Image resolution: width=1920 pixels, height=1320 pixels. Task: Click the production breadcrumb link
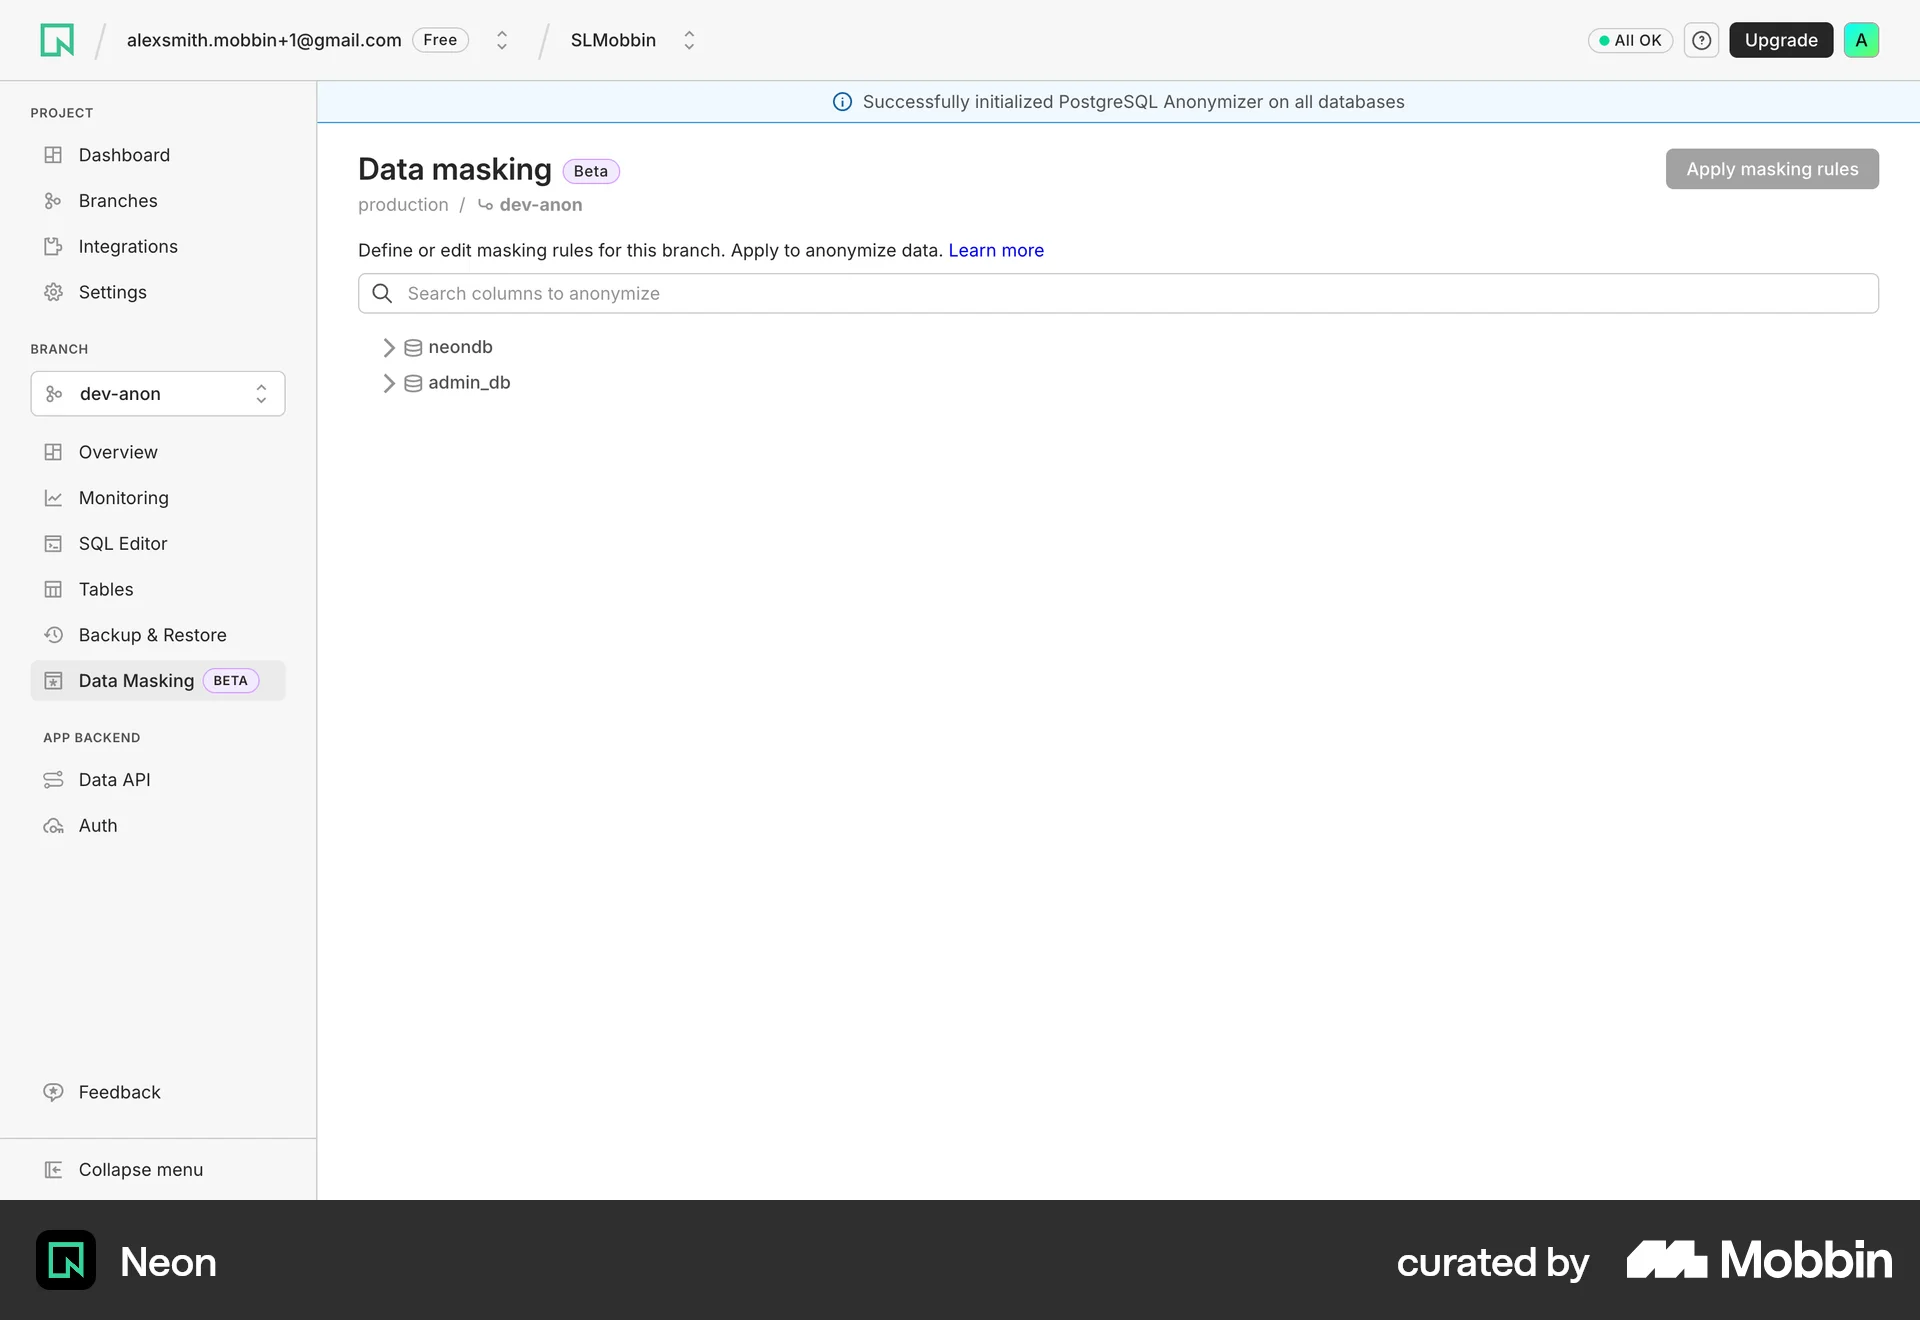pyautogui.click(x=403, y=205)
